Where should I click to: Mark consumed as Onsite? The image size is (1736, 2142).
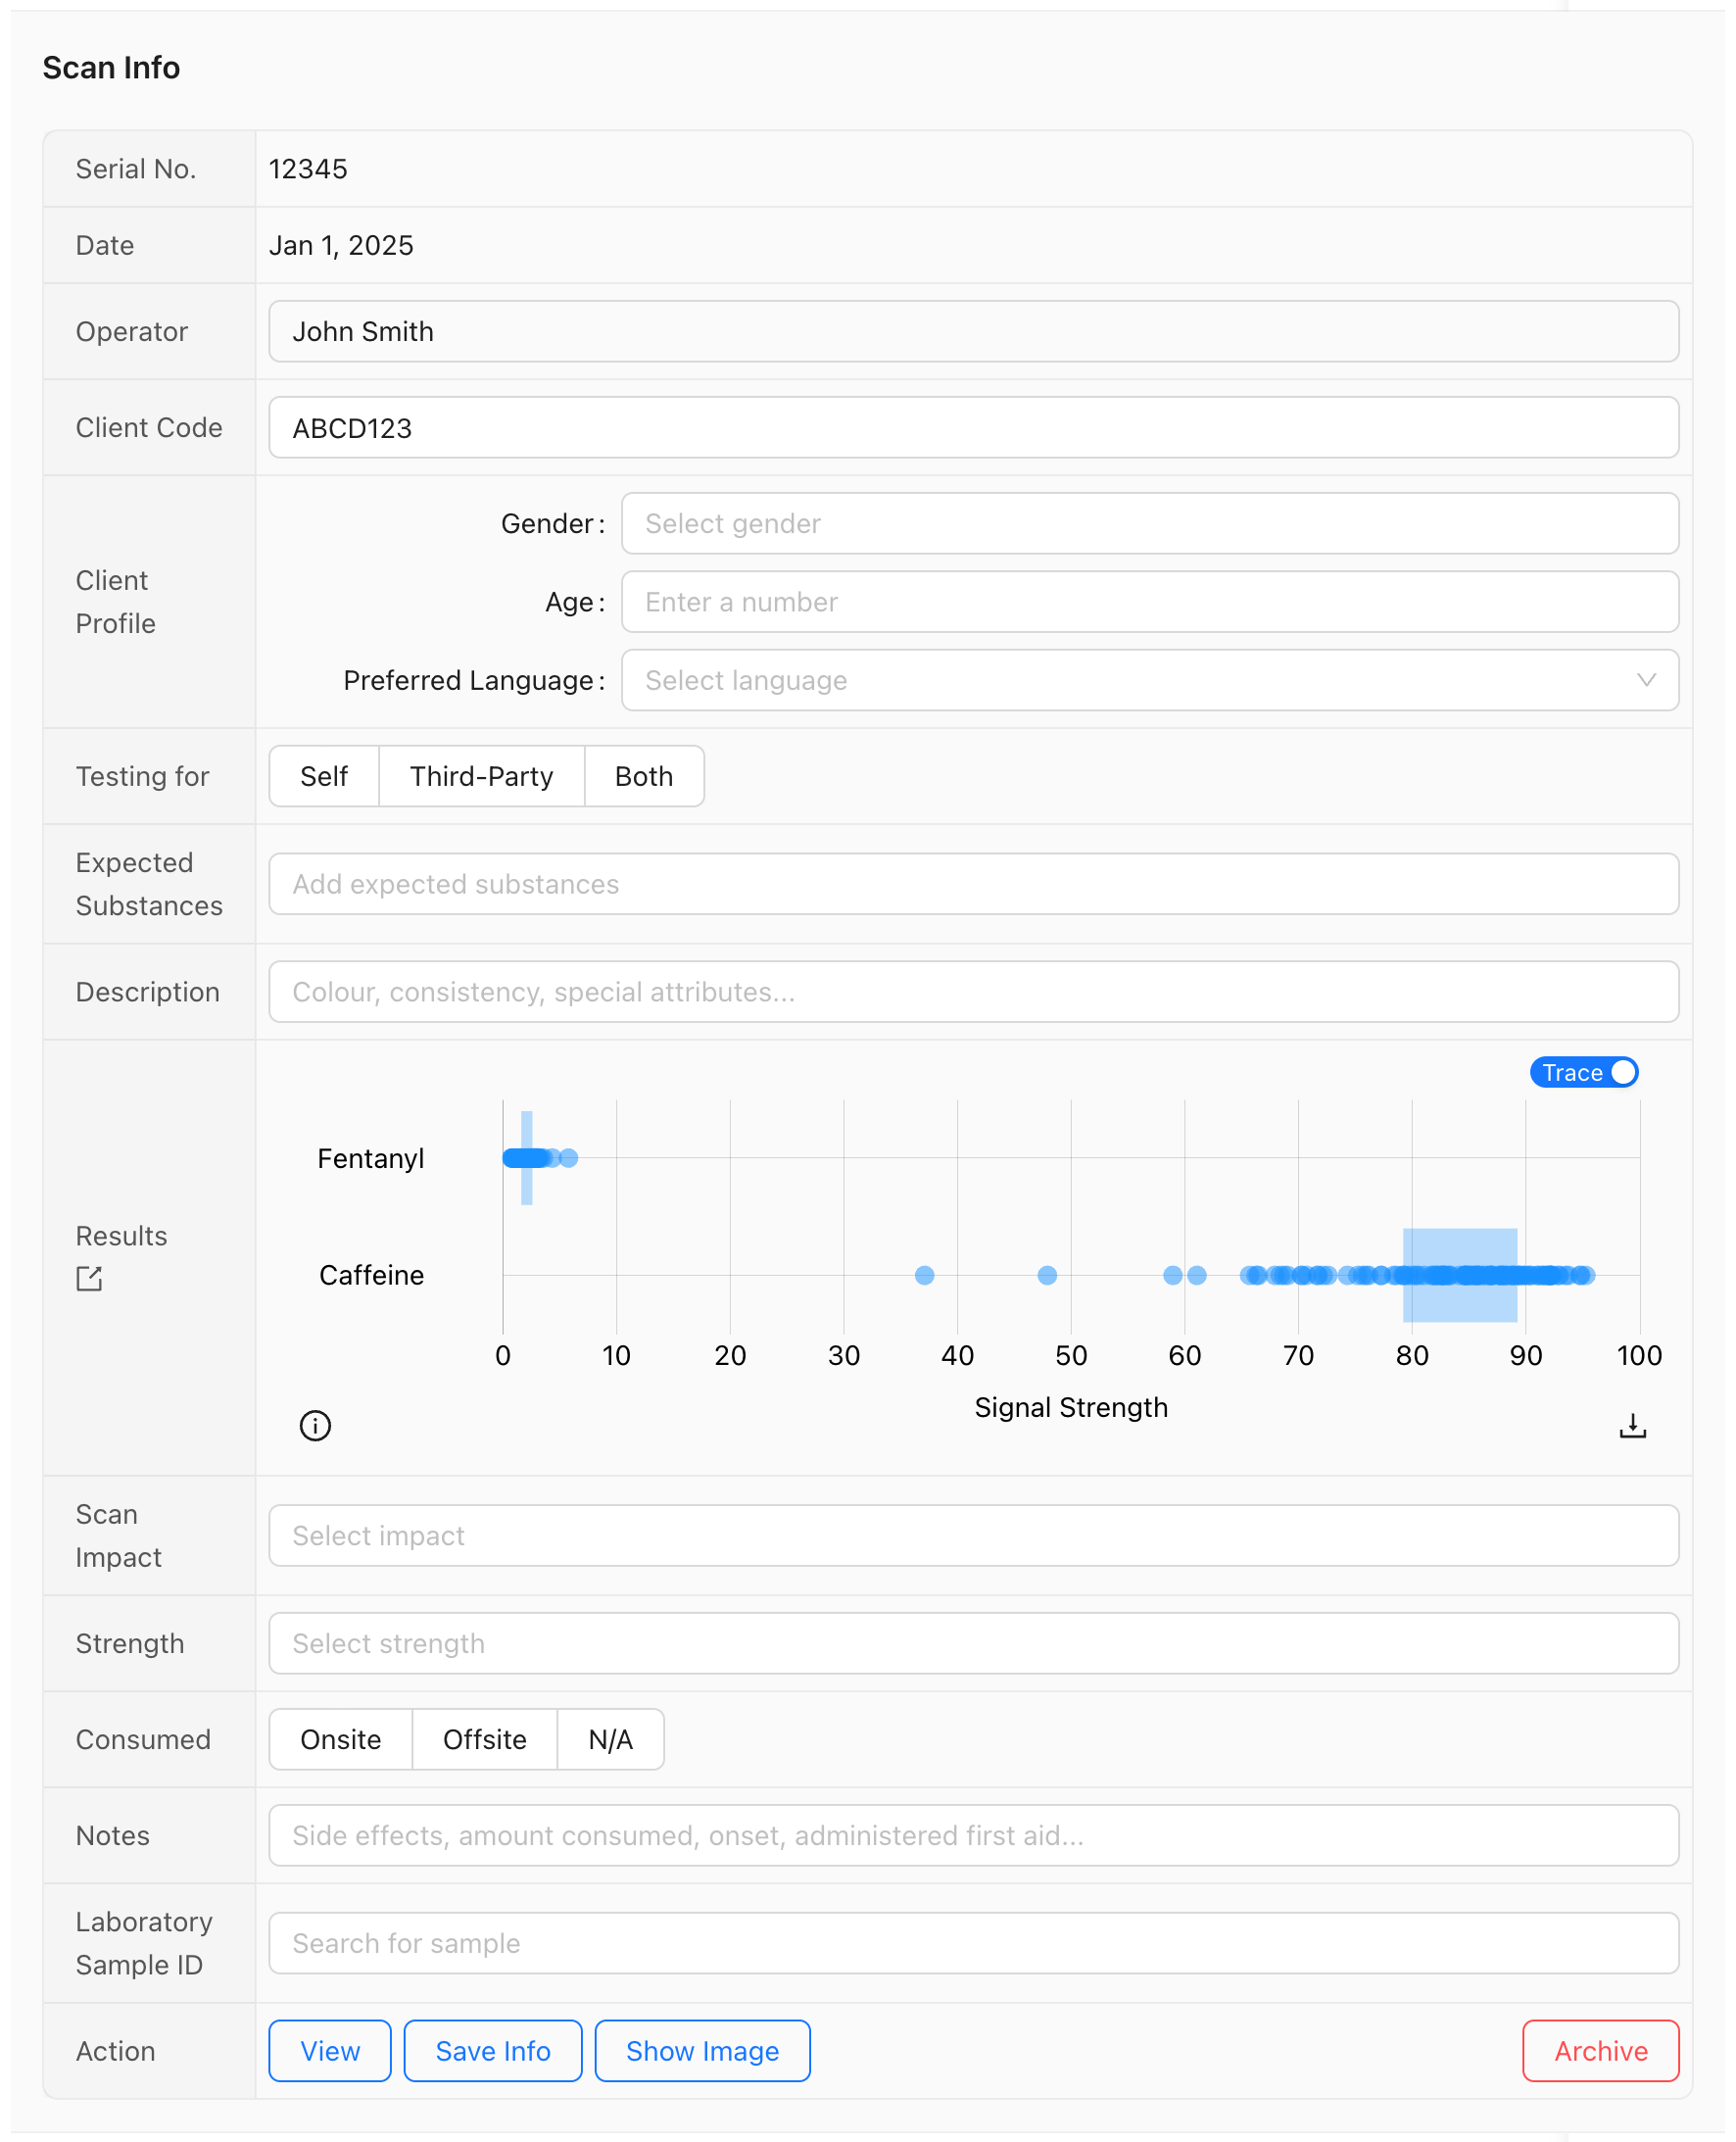point(340,1739)
